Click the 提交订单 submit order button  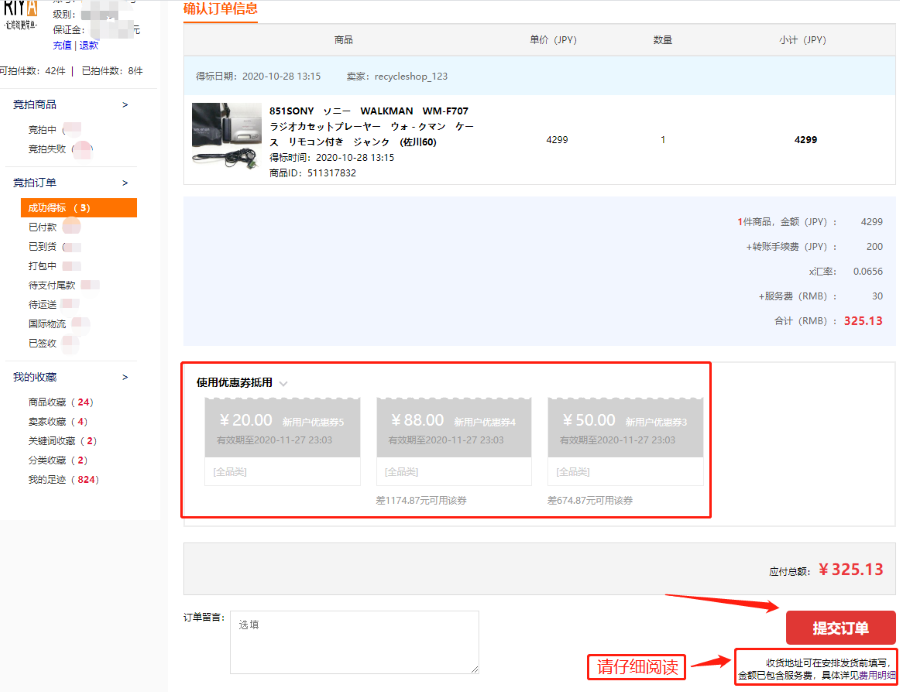[840, 628]
